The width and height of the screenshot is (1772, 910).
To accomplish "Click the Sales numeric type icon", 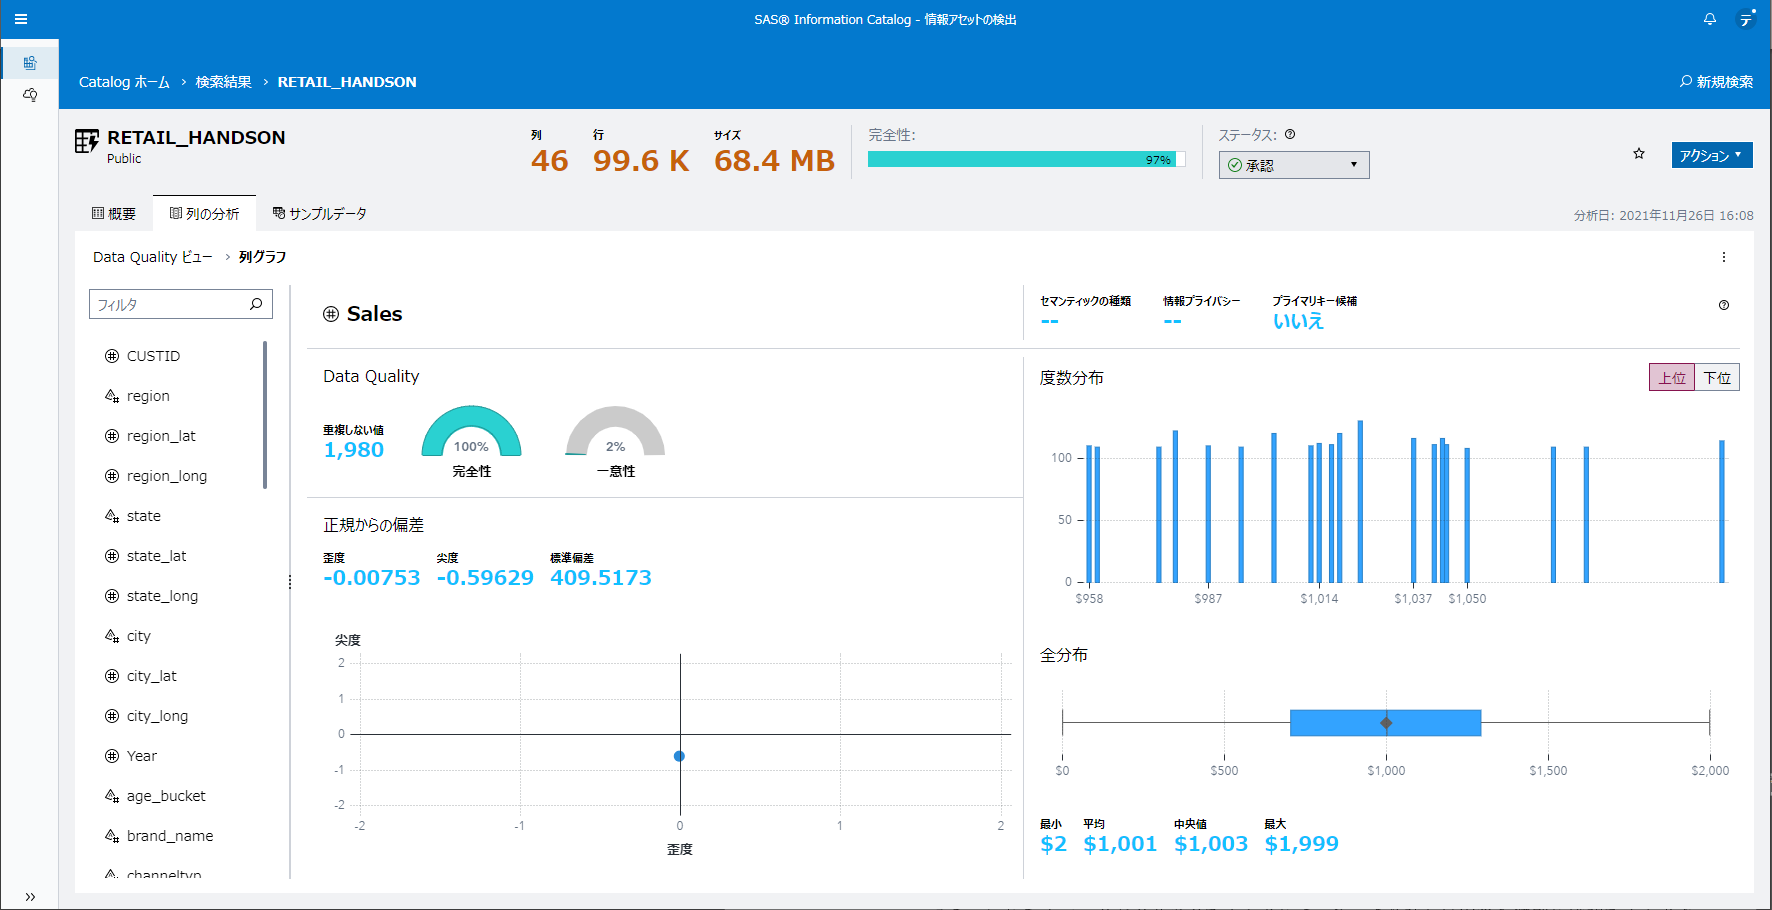I will click(331, 314).
